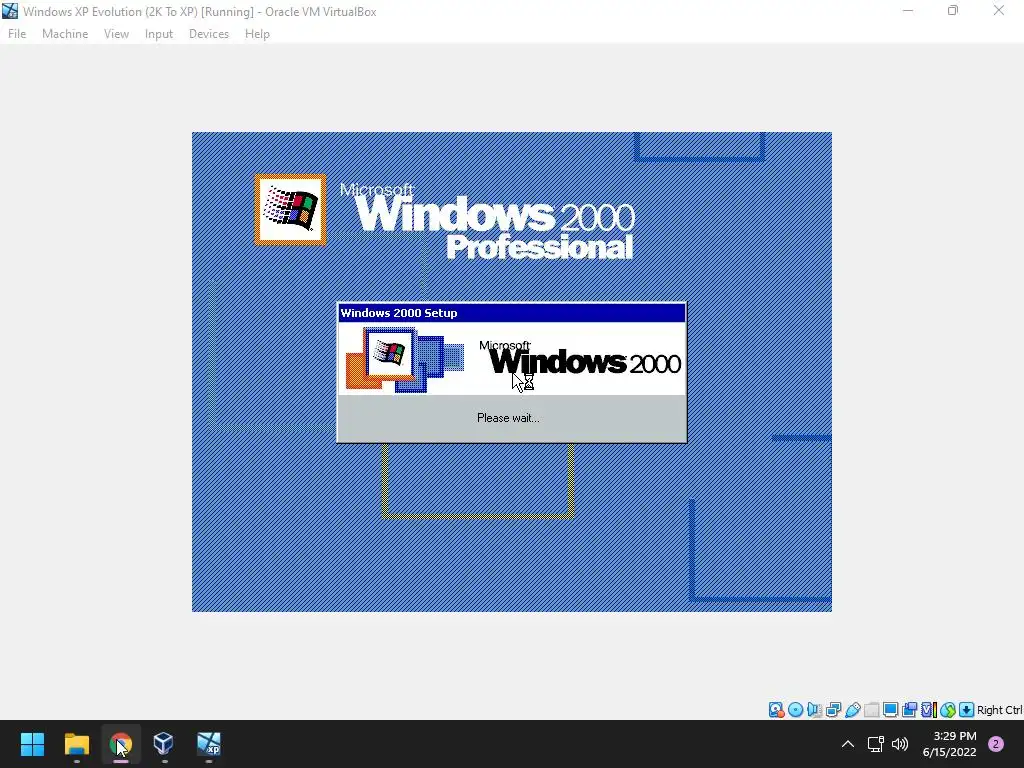Viewport: 1024px width, 768px height.
Task: Close the VirtualBox window
Action: pos(999,11)
